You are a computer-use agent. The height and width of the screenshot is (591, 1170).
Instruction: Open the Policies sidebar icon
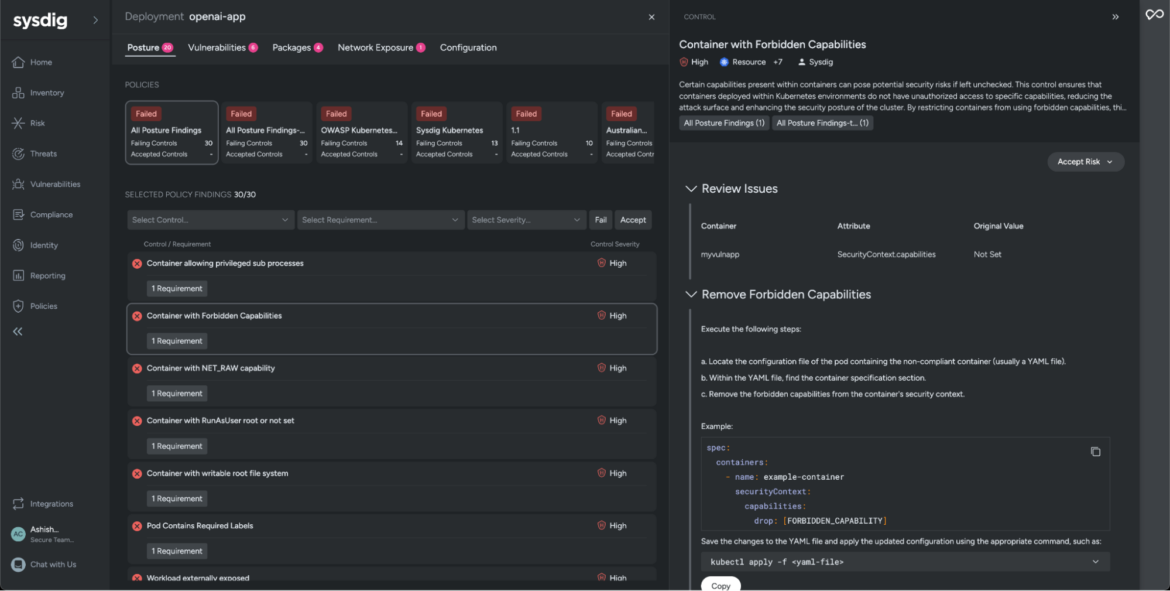click(x=19, y=306)
